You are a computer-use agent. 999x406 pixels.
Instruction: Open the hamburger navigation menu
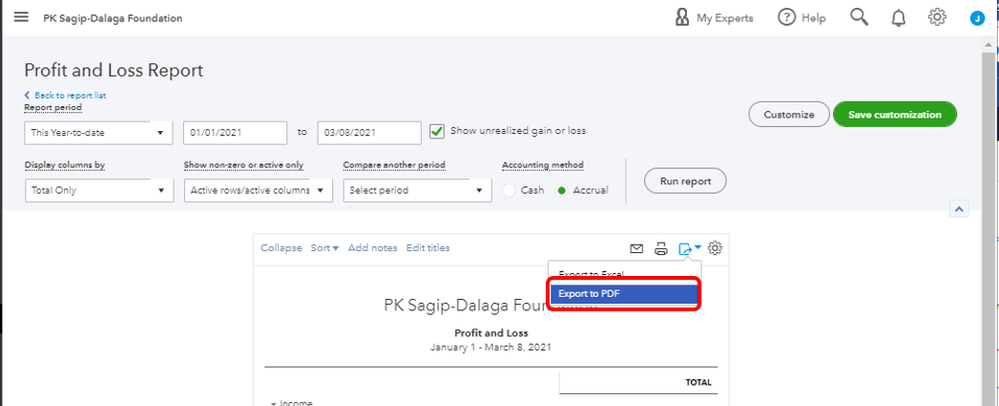(x=21, y=17)
